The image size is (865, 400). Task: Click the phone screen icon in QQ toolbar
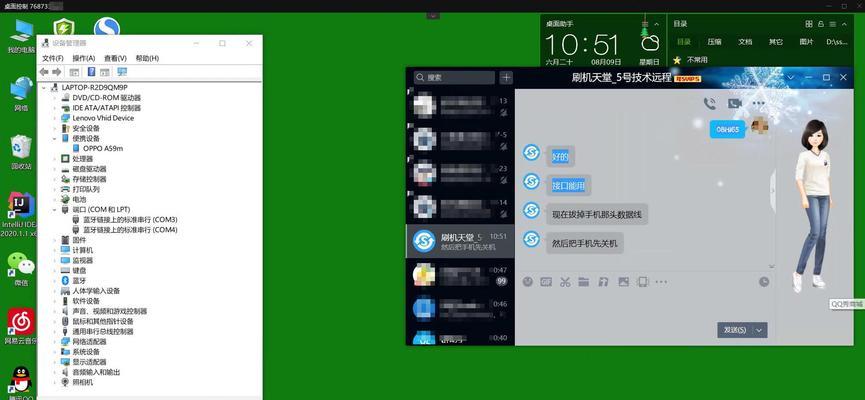click(x=642, y=282)
